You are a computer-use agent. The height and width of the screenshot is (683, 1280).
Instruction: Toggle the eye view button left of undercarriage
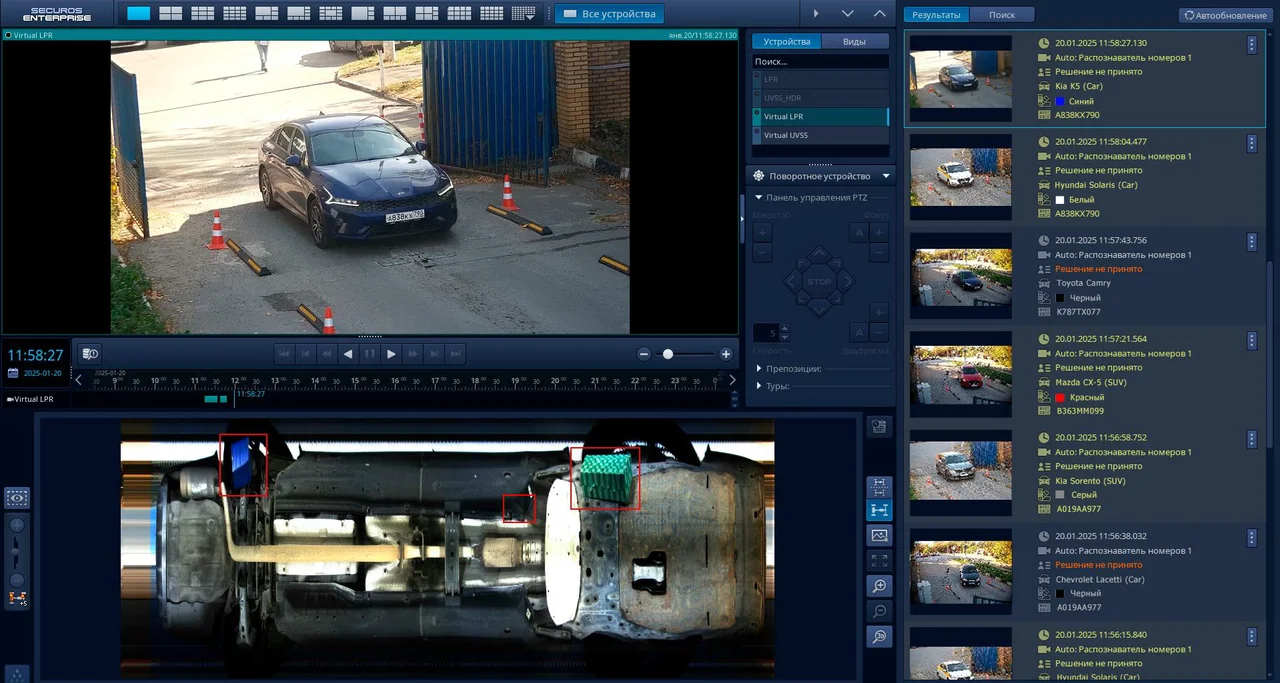point(17,497)
